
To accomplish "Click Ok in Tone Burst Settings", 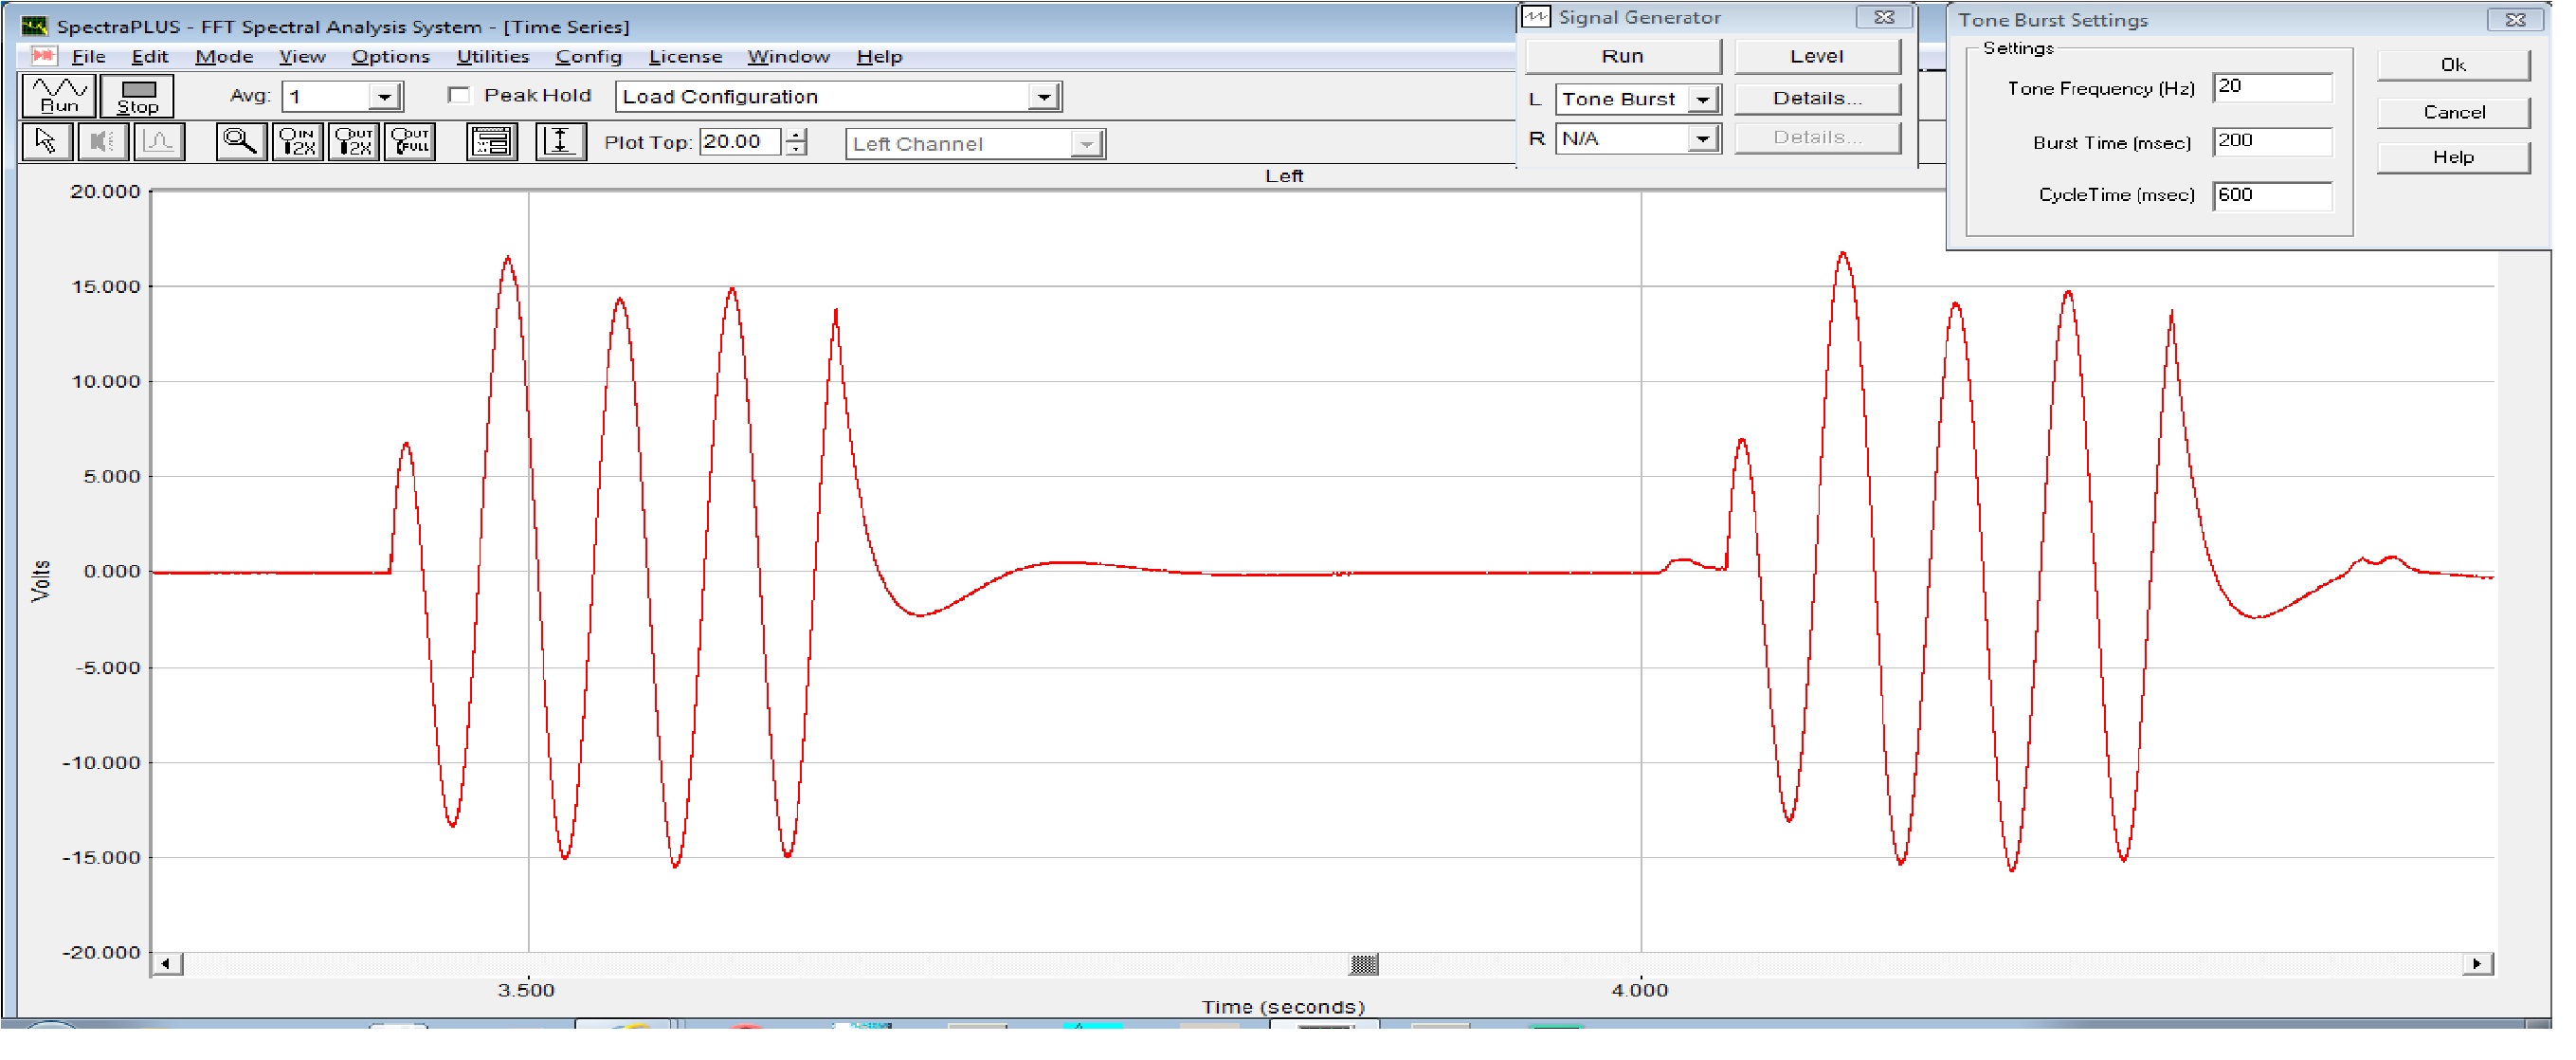I will 2453,65.
